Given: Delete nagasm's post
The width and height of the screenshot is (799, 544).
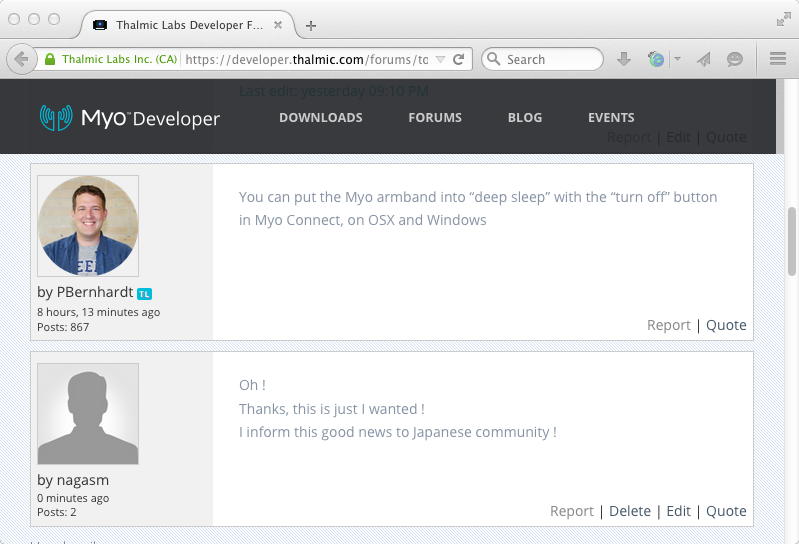Looking at the screenshot, I should coord(630,511).
